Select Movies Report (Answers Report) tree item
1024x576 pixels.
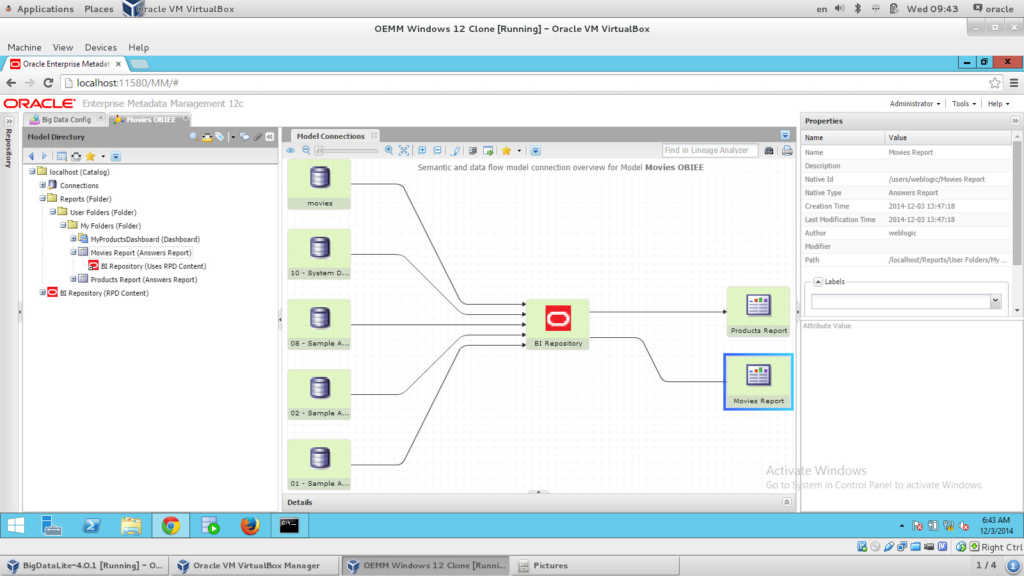(141, 252)
